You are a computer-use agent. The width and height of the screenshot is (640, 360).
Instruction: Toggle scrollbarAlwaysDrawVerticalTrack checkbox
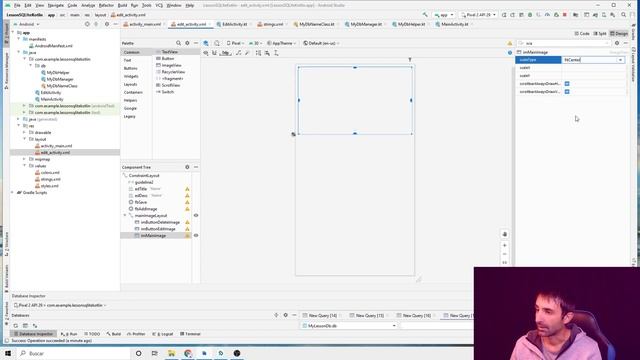coord(567,92)
